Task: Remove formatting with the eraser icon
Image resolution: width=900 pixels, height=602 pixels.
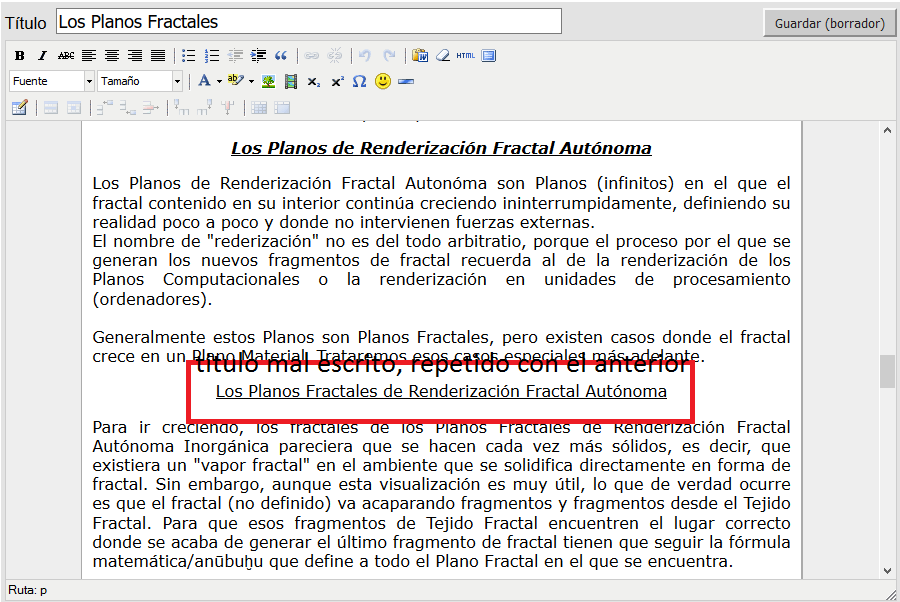Action: tap(443, 56)
